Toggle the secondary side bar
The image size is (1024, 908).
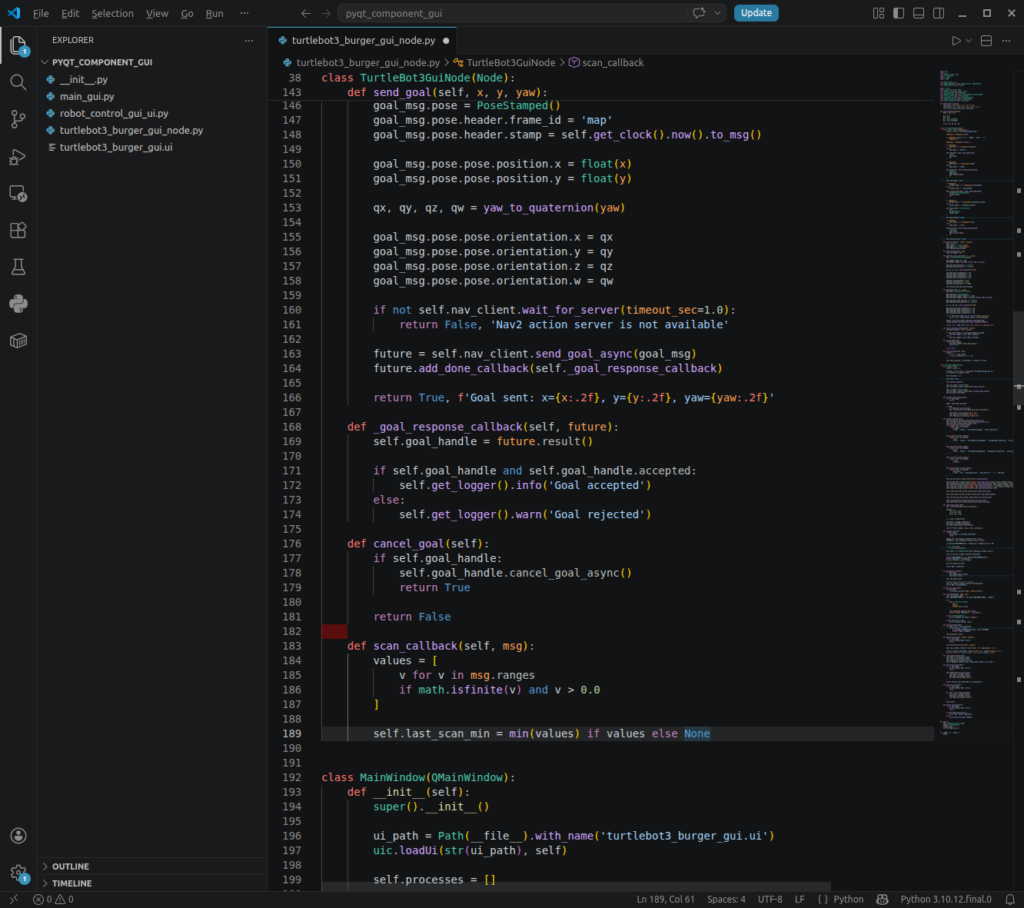click(939, 13)
